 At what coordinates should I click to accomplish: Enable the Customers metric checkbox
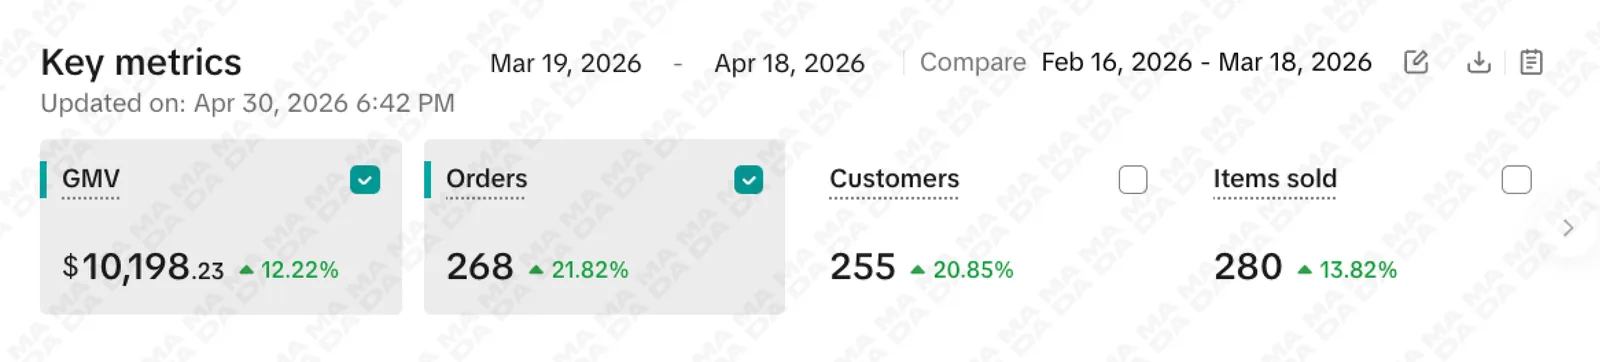pyautogui.click(x=1133, y=180)
